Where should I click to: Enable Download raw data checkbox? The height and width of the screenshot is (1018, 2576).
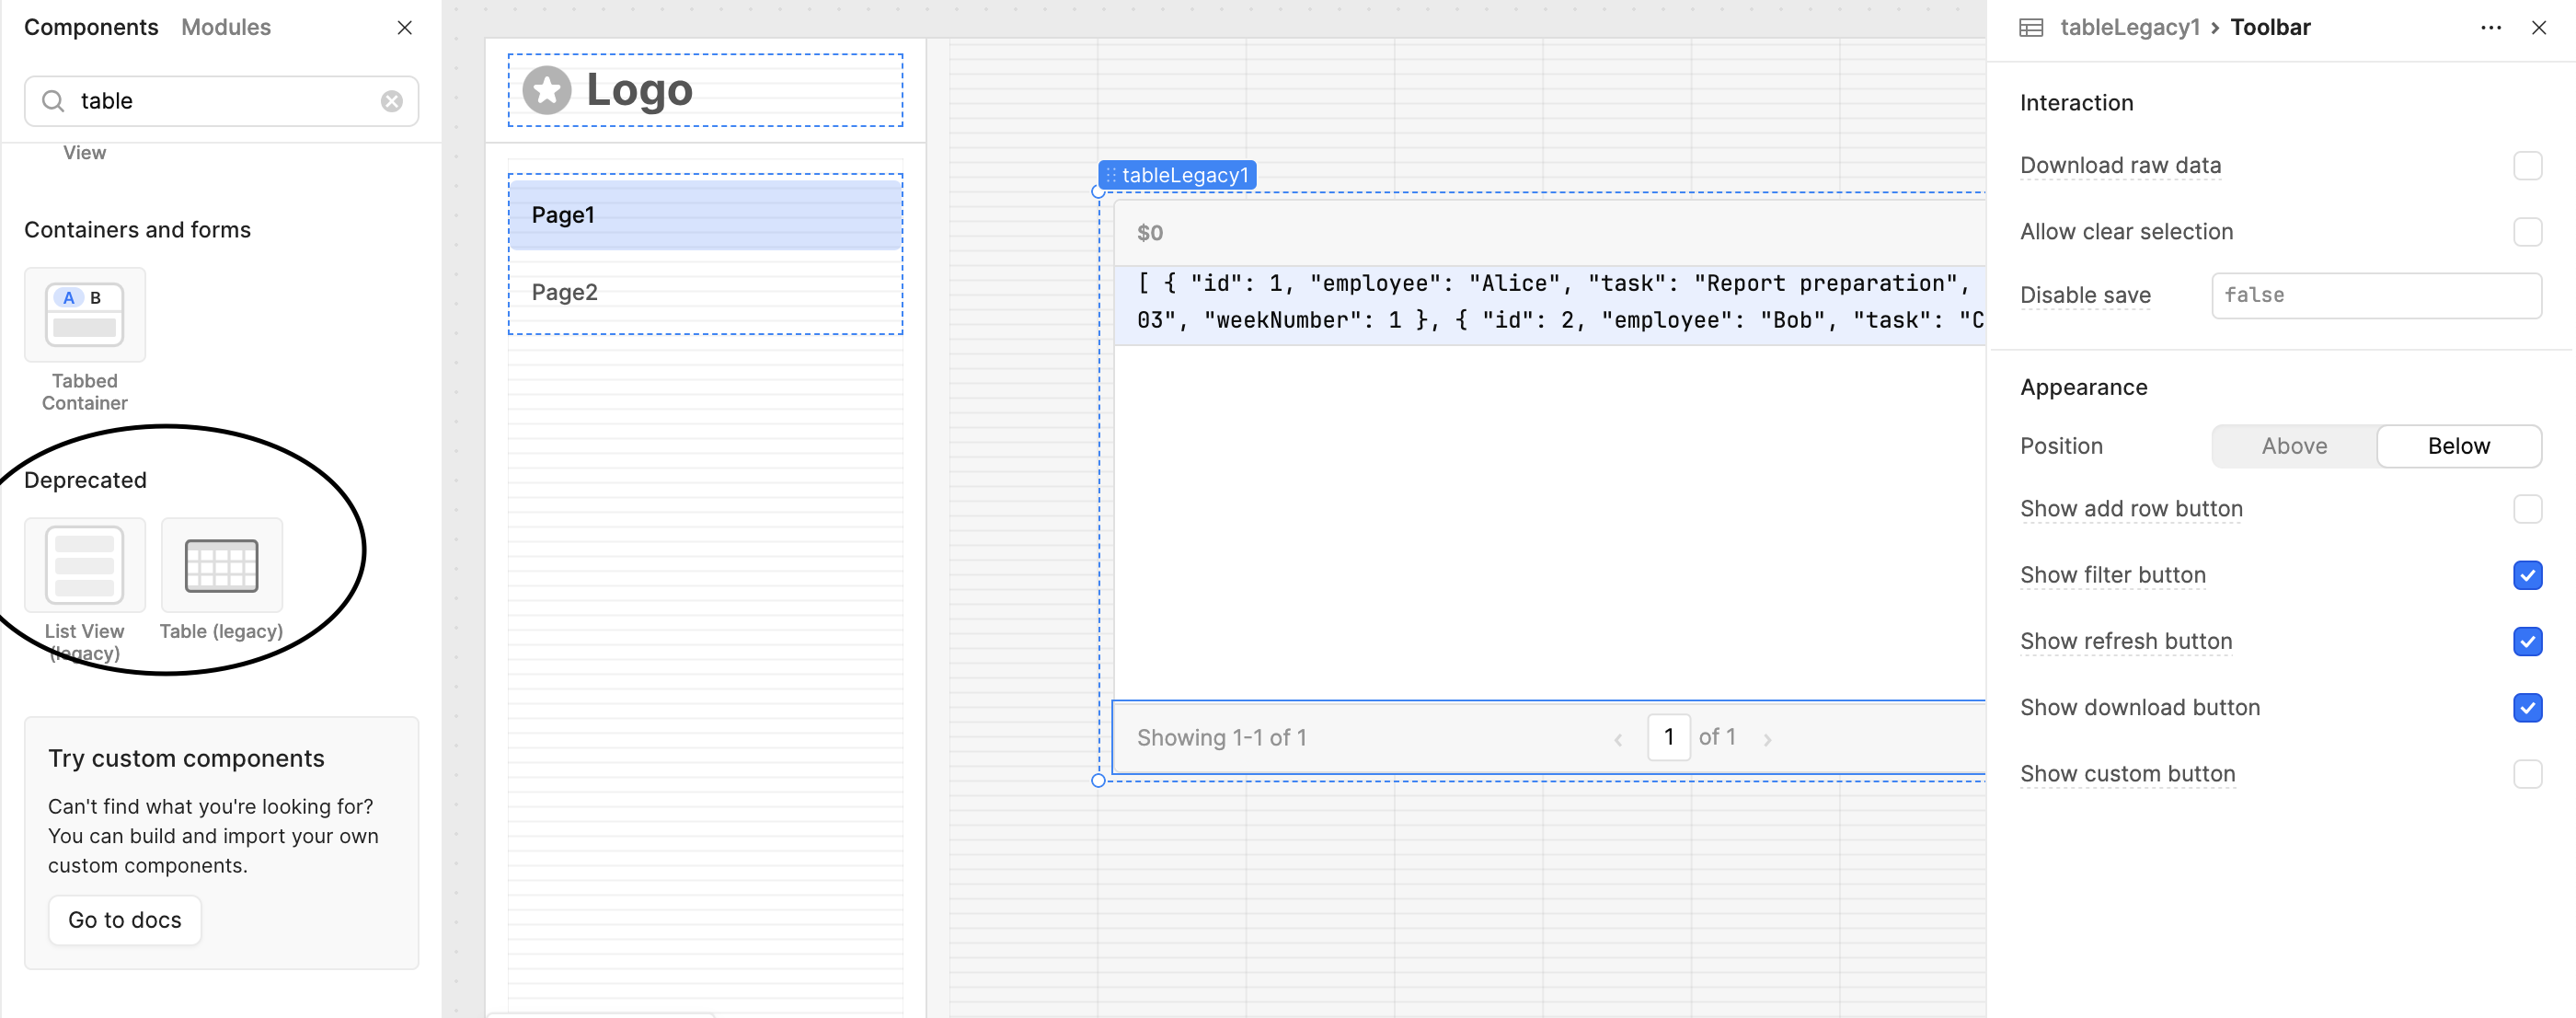click(2527, 166)
